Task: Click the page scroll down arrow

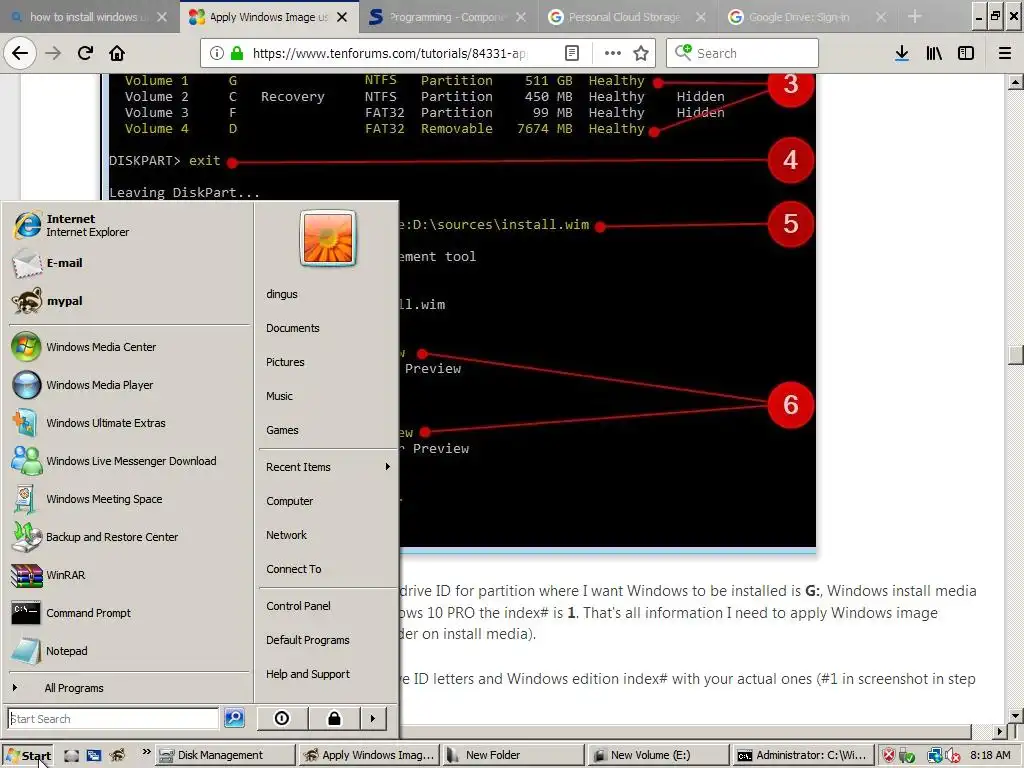Action: 1016,716
